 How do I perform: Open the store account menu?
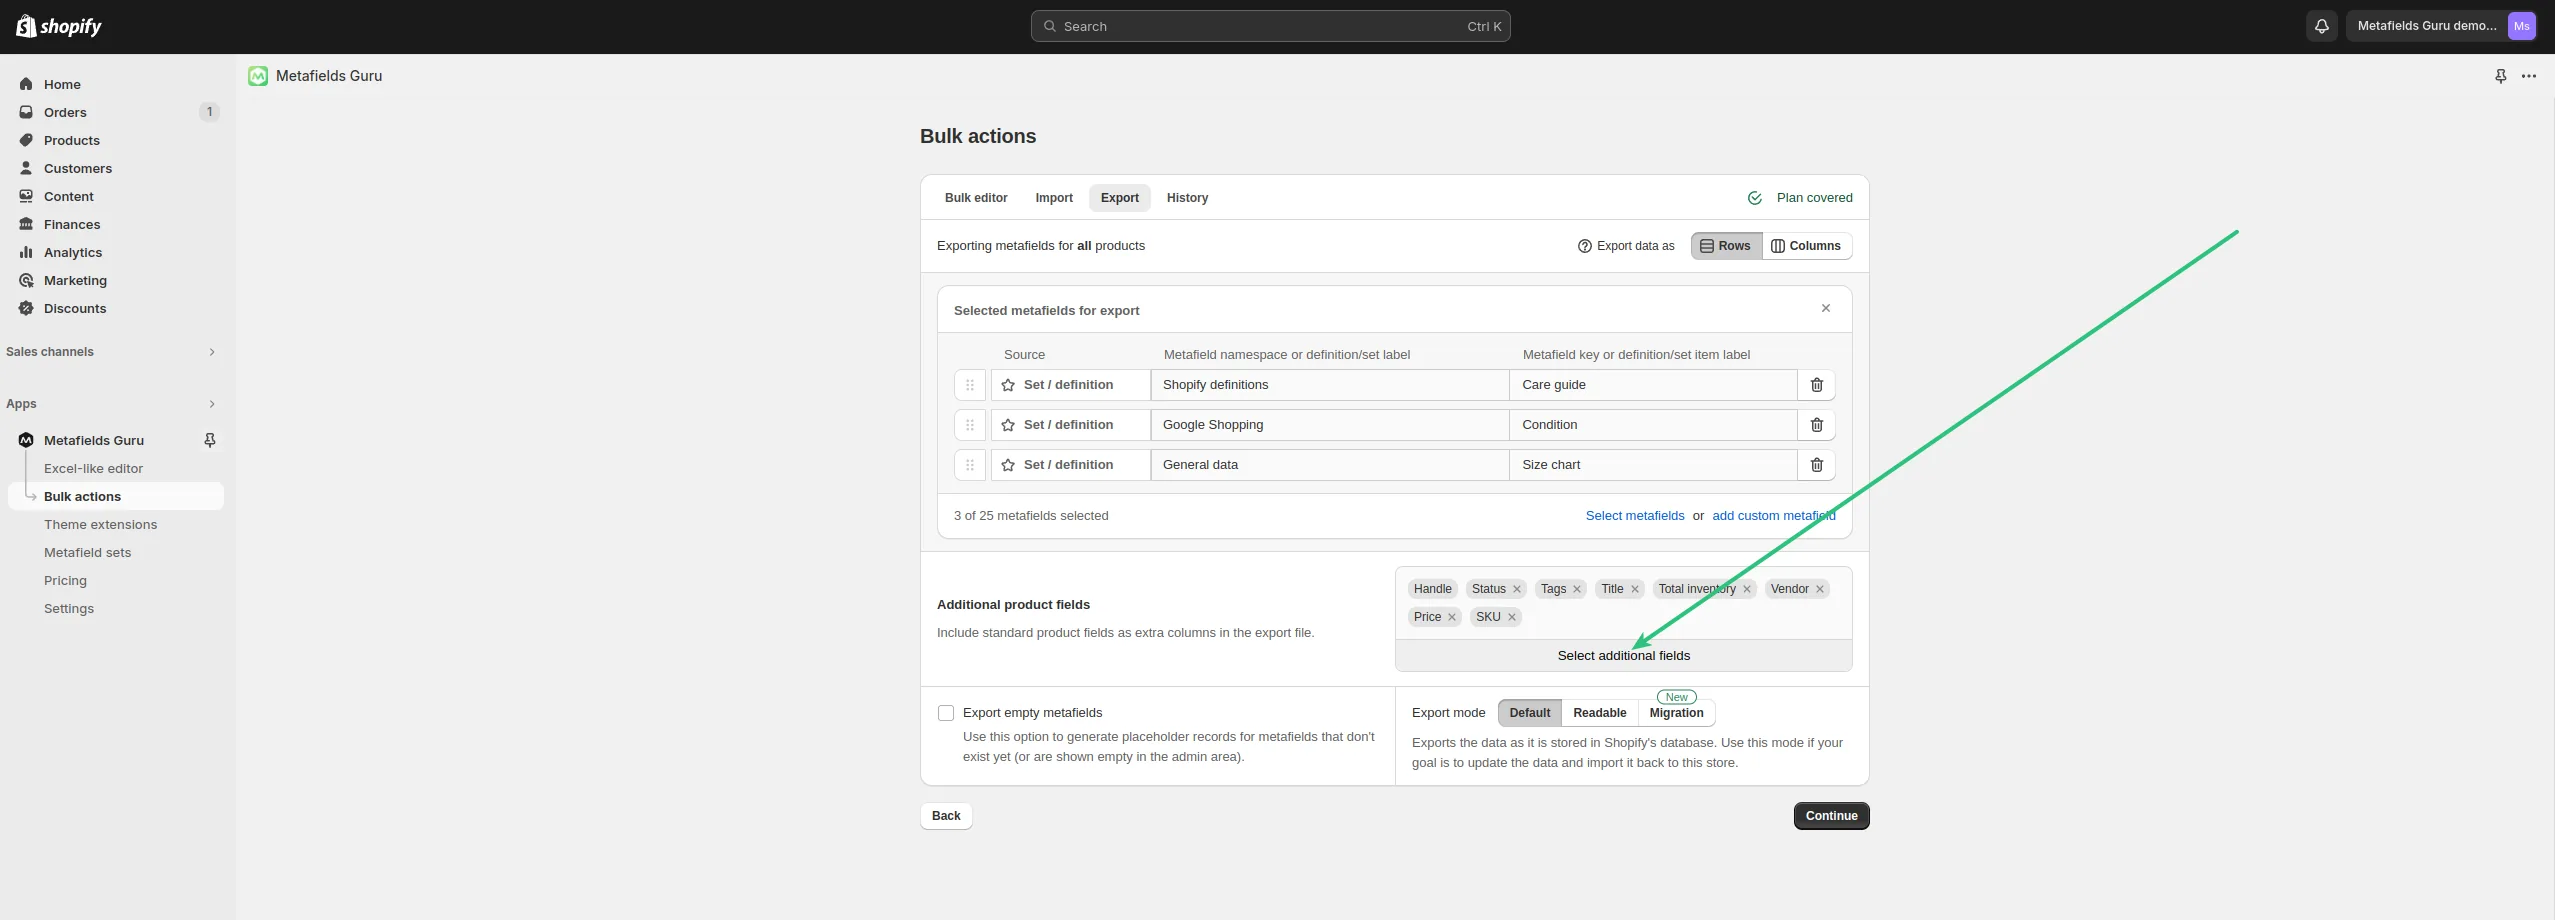[x=2444, y=26]
